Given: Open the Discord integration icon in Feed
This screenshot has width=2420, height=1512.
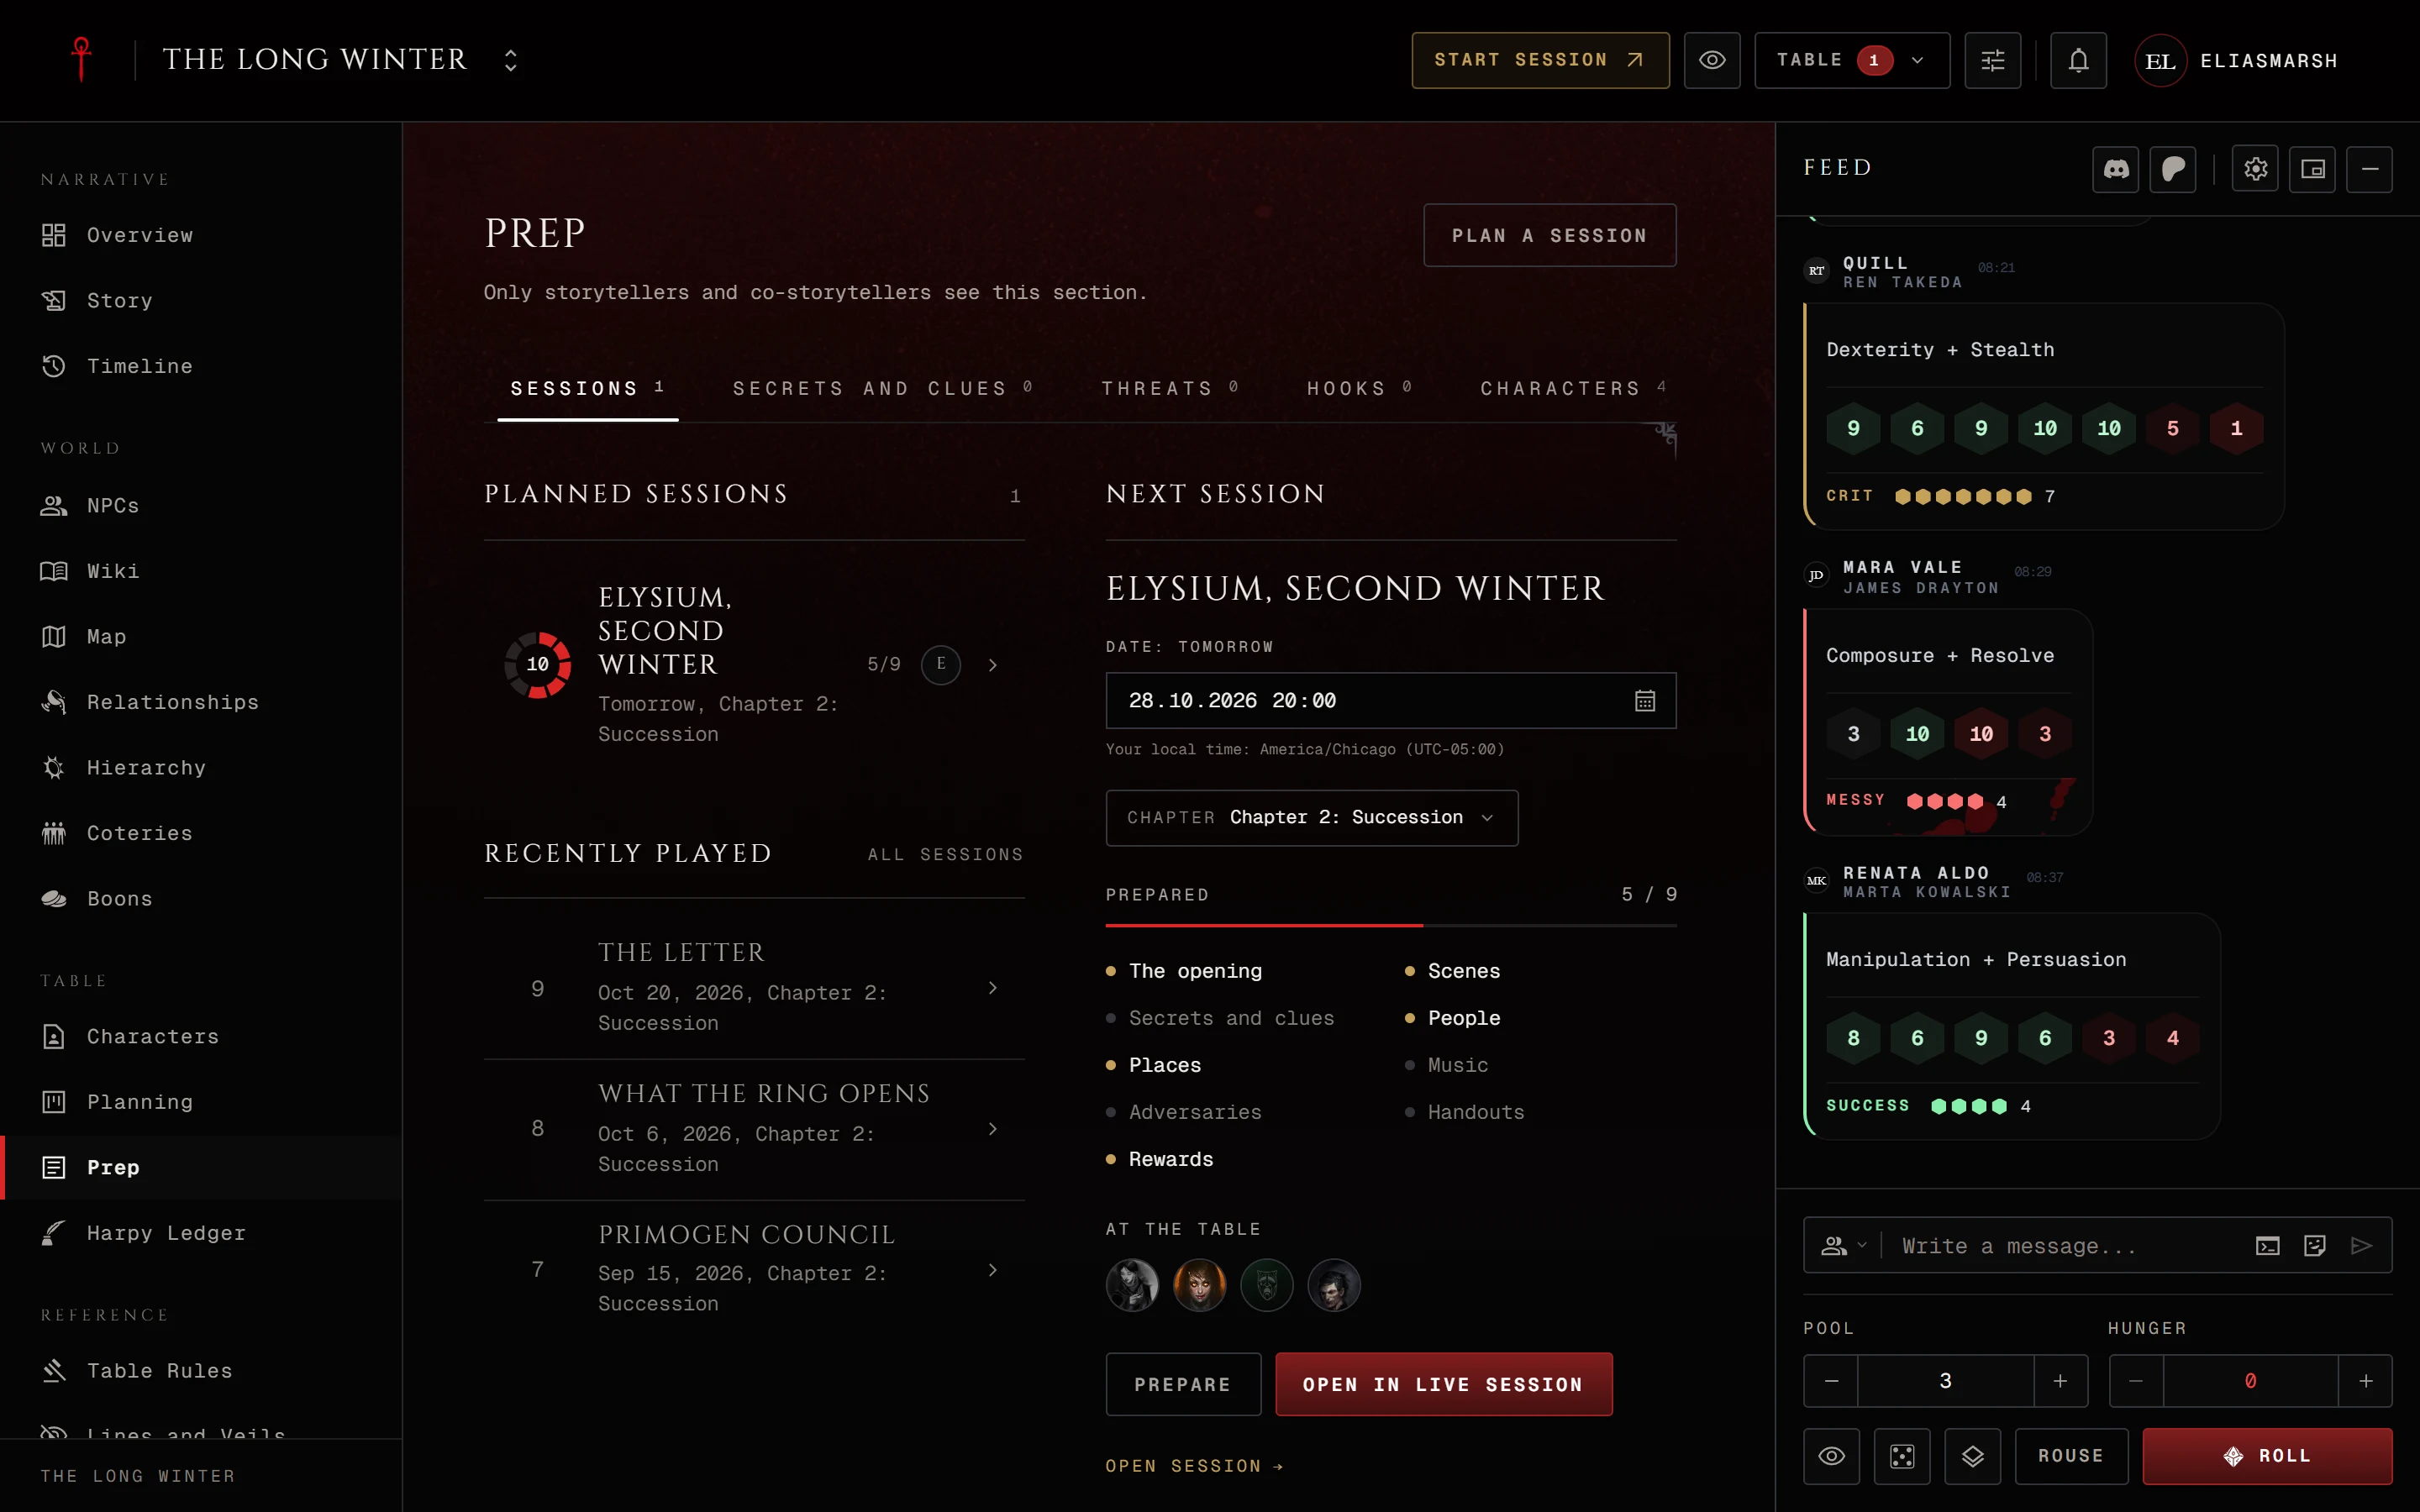Looking at the screenshot, I should pos(2115,169).
